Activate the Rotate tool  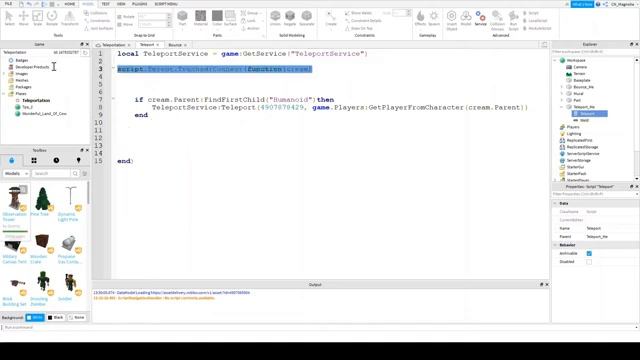point(52,18)
